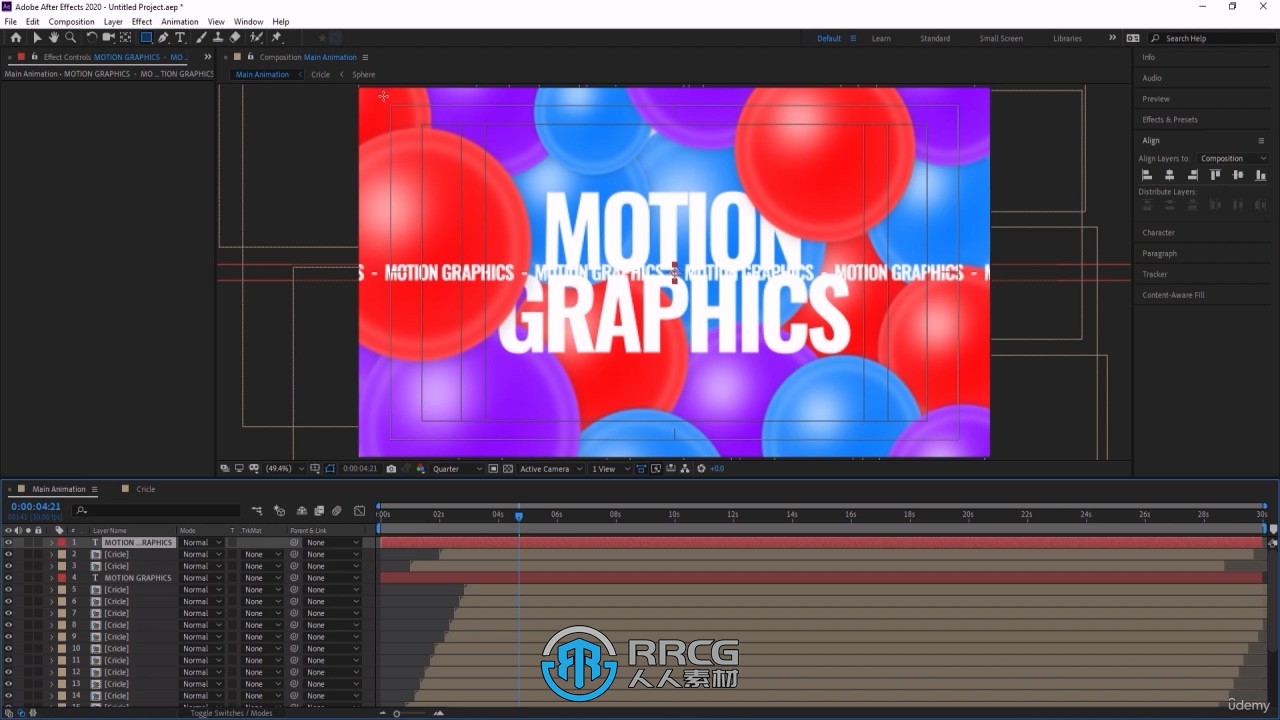Open layer 1 blending Mode Normal dropdown
Image resolution: width=1280 pixels, height=720 pixels.
click(202, 542)
